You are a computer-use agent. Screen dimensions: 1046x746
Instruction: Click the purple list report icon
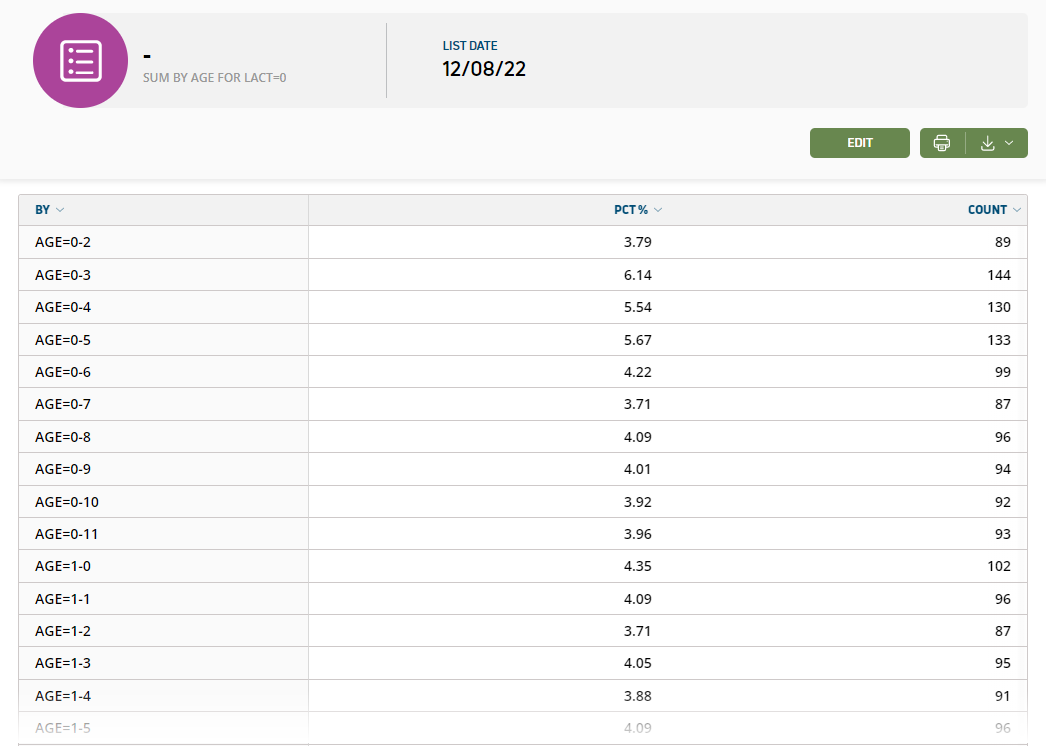80,60
